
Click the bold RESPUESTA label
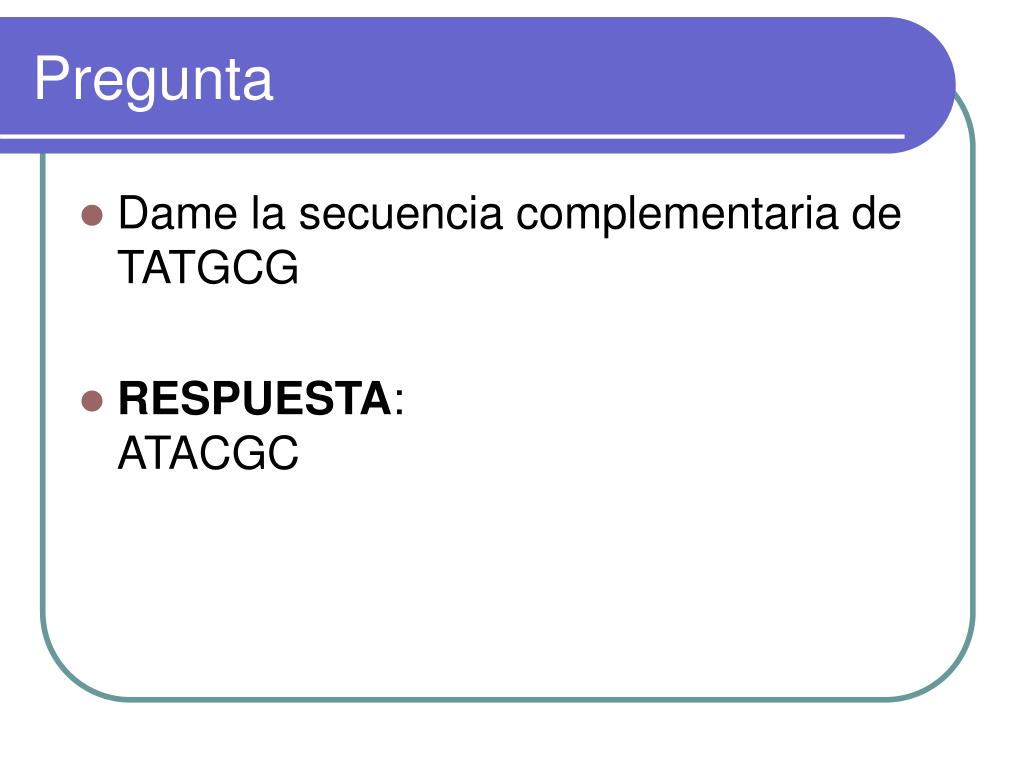pyautogui.click(x=255, y=398)
